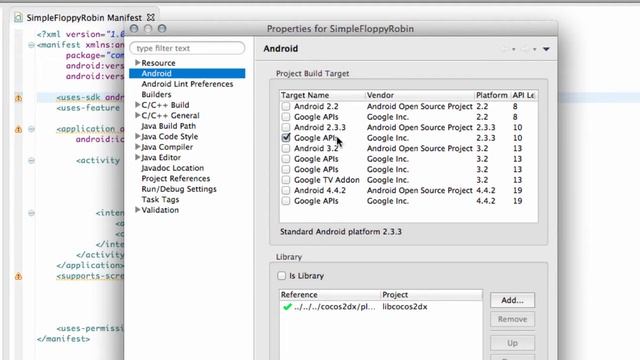Check Google APIs platform 2.2 checkbox
Screen dimensions: 640x360
point(286,117)
